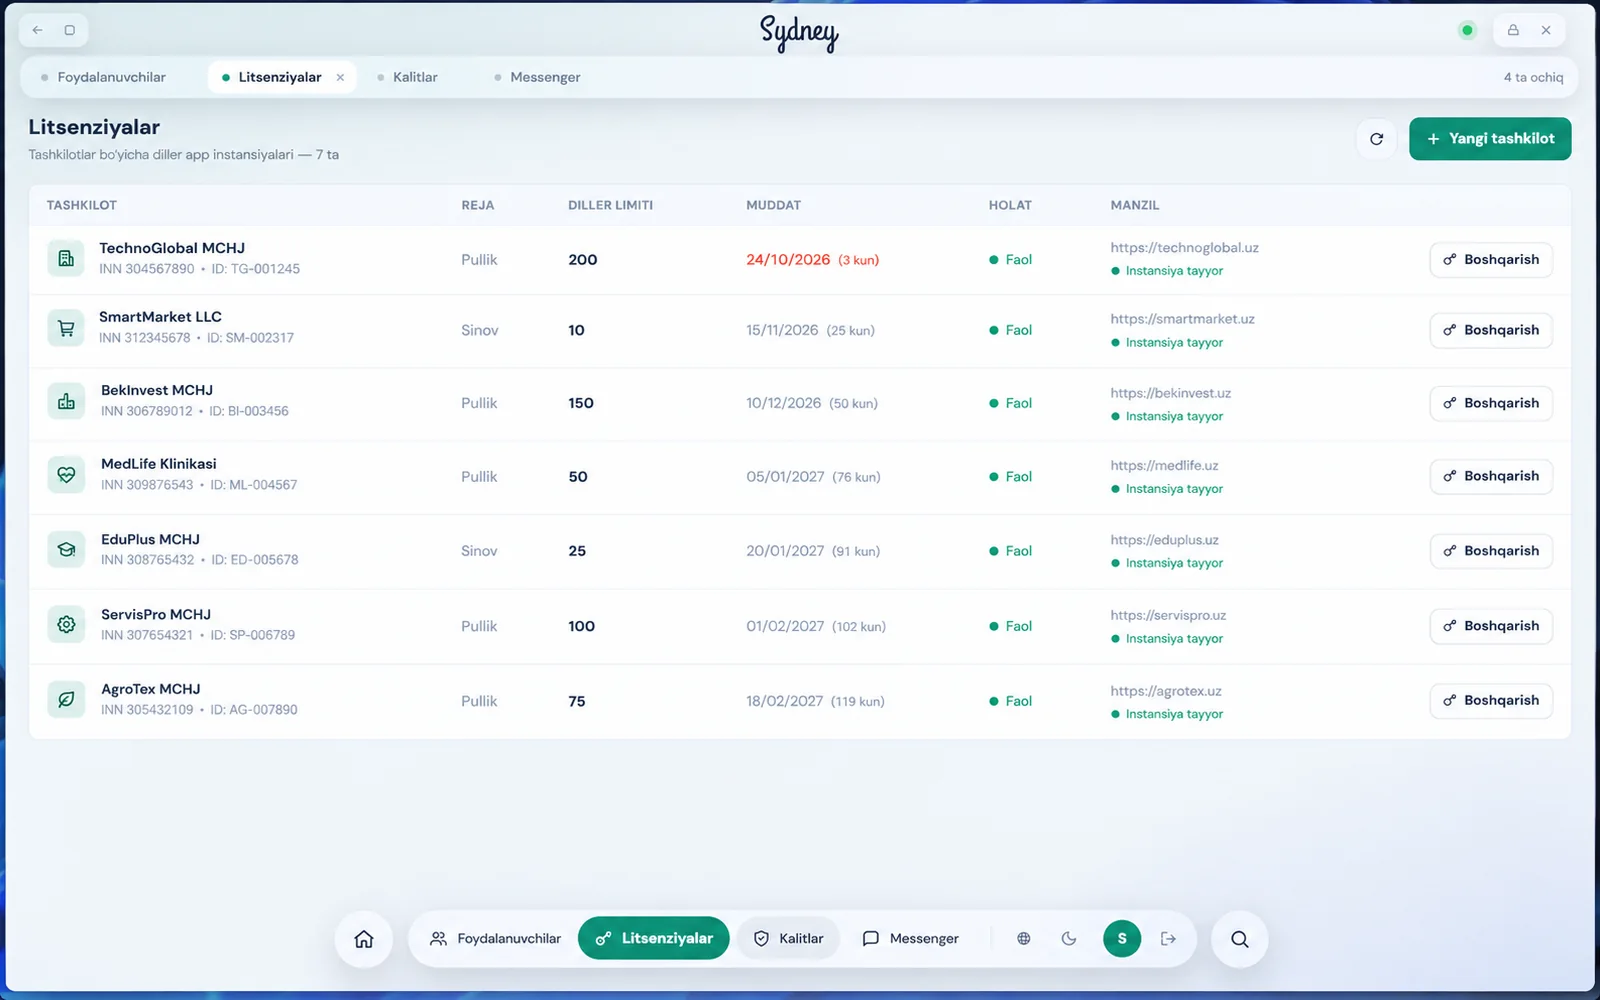
Task: Click Boshqarish for AgroTex MCHJ
Action: click(x=1491, y=701)
